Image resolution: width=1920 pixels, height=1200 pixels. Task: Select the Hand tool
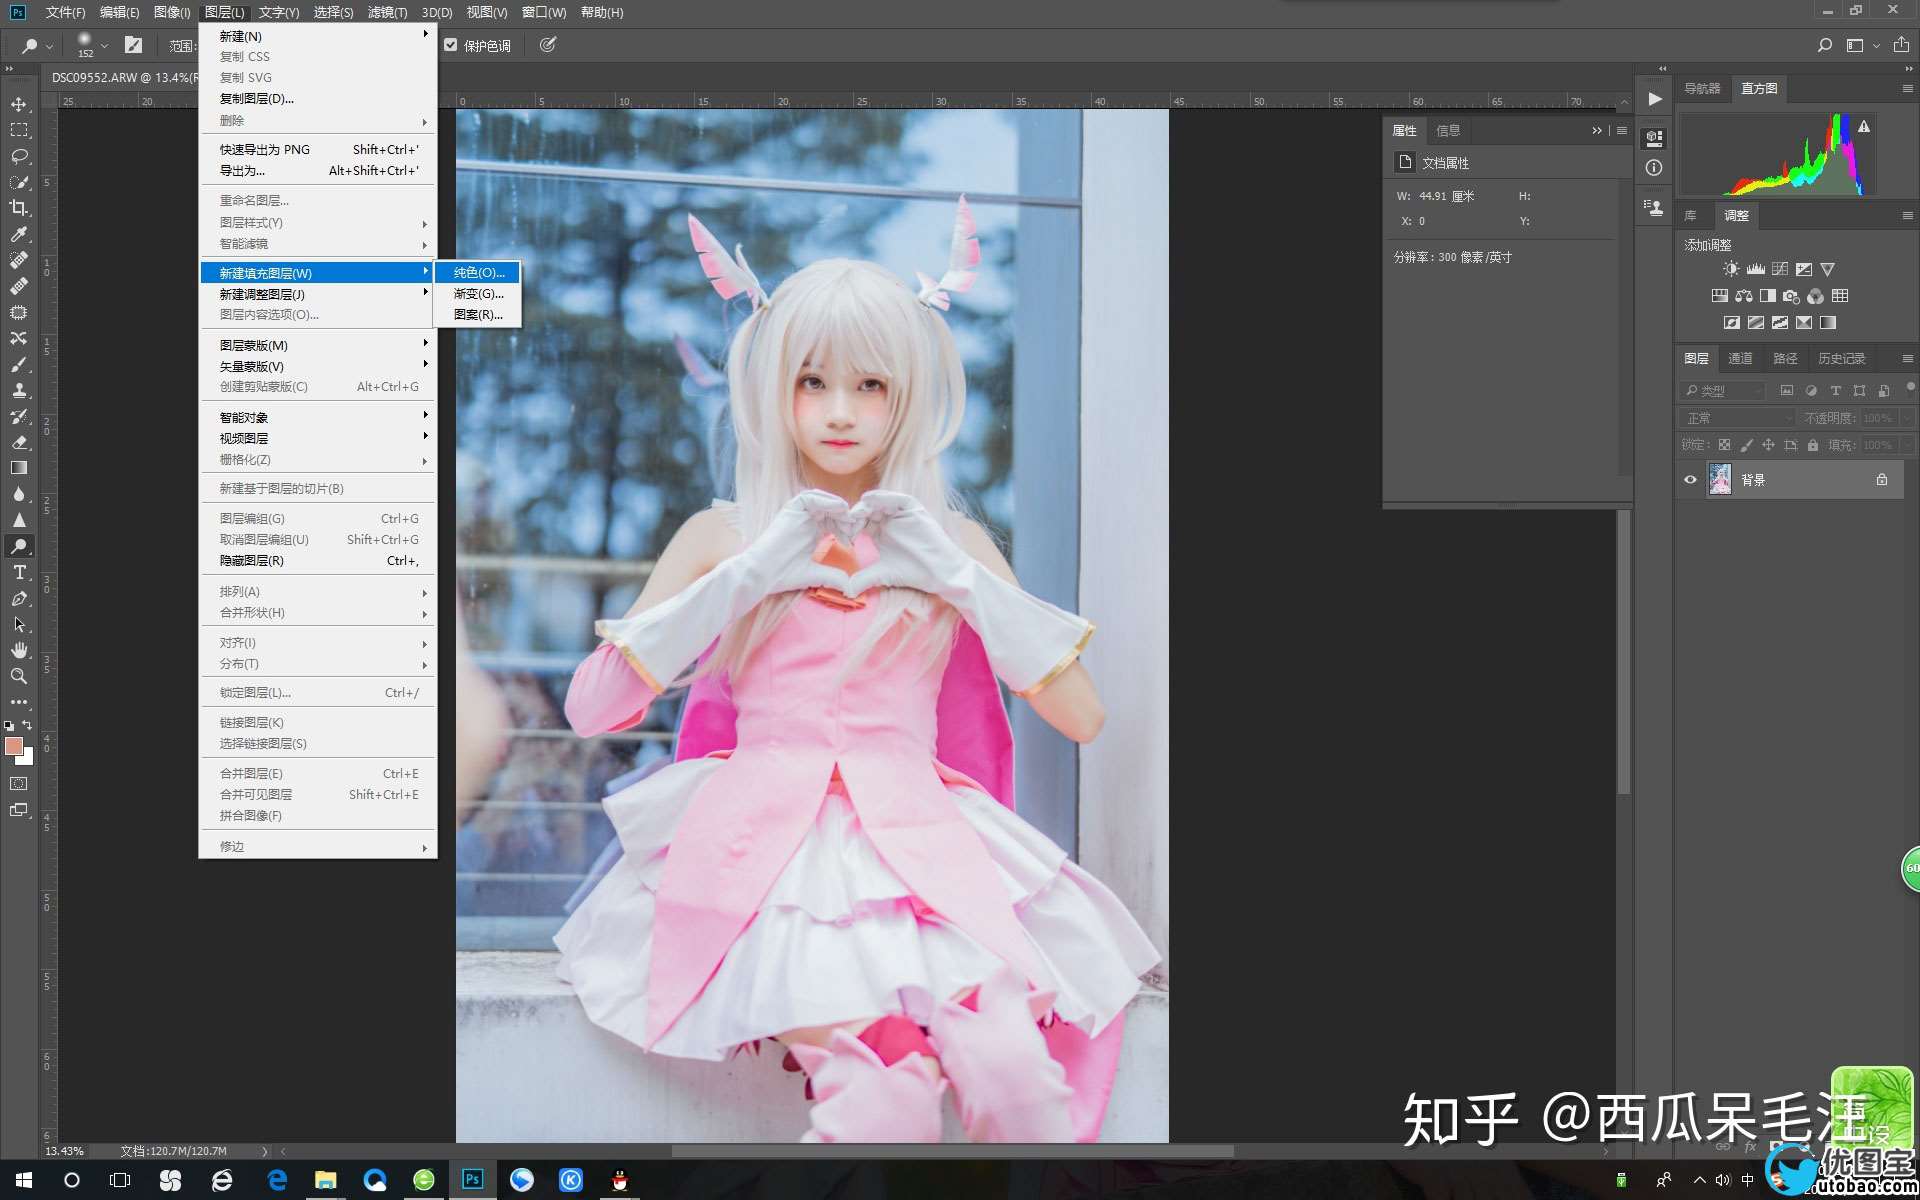tap(19, 650)
